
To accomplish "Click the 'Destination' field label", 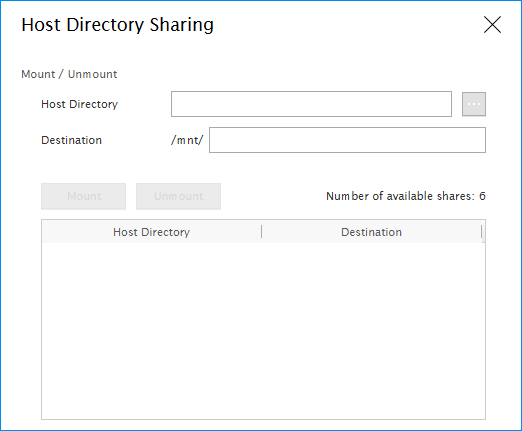I will pyautogui.click(x=71, y=140).
